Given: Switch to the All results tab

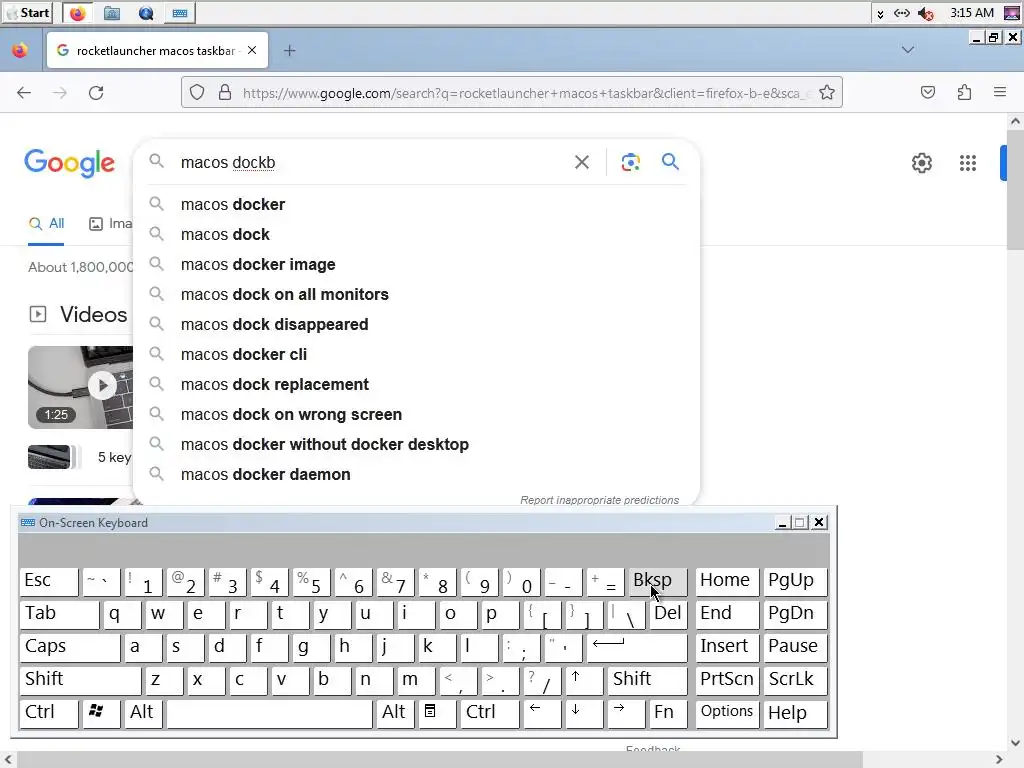Looking at the screenshot, I should pyautogui.click(x=46, y=223).
